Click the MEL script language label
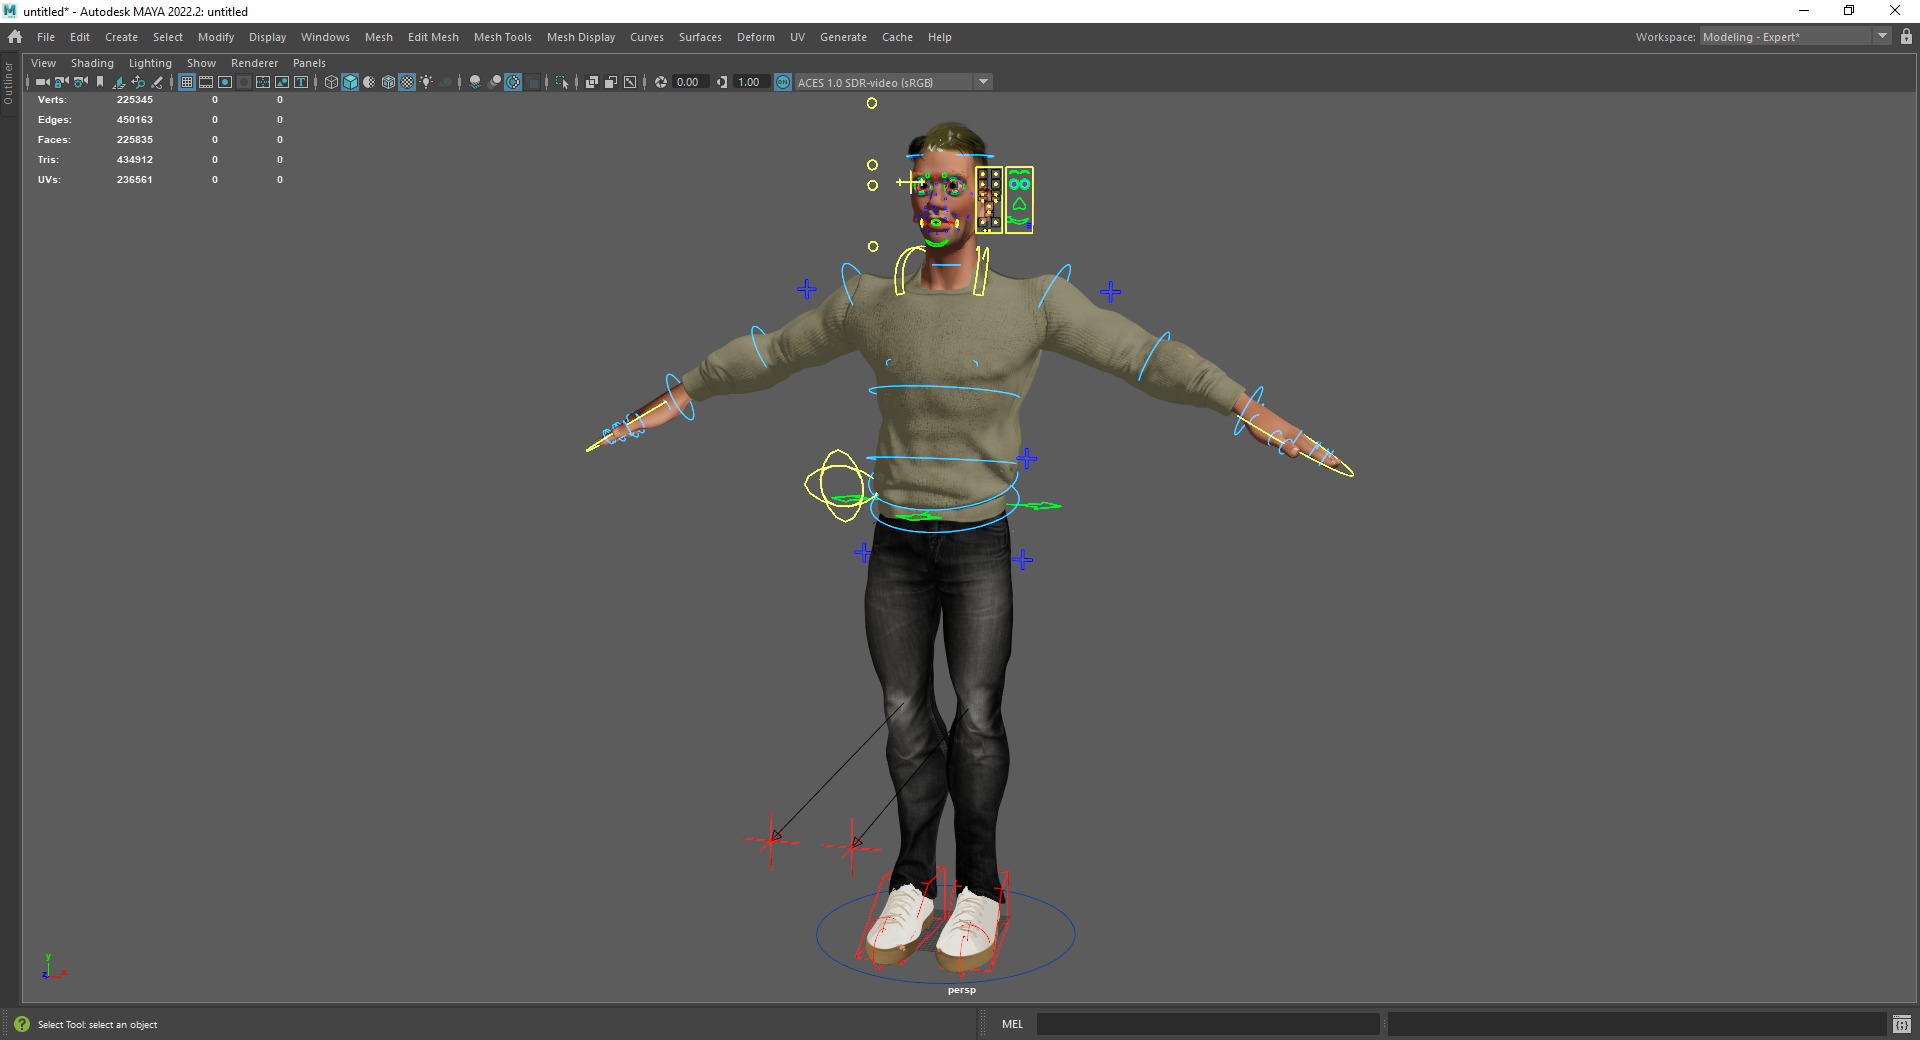 click(x=1012, y=1024)
